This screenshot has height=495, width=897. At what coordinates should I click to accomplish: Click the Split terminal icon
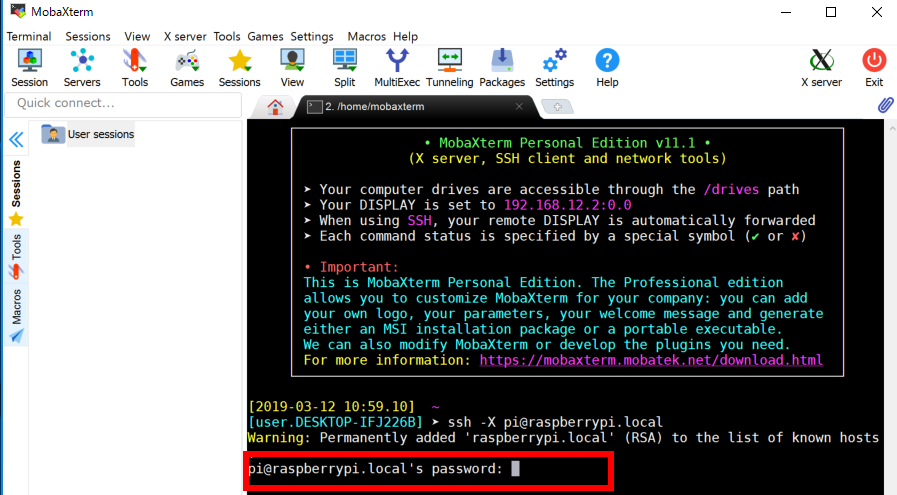pos(344,68)
